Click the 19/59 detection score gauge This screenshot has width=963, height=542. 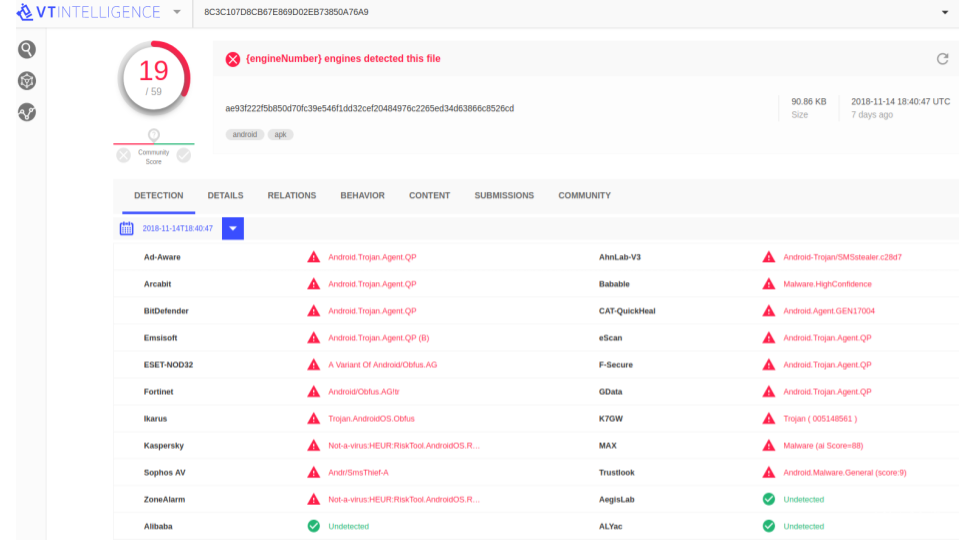(154, 76)
